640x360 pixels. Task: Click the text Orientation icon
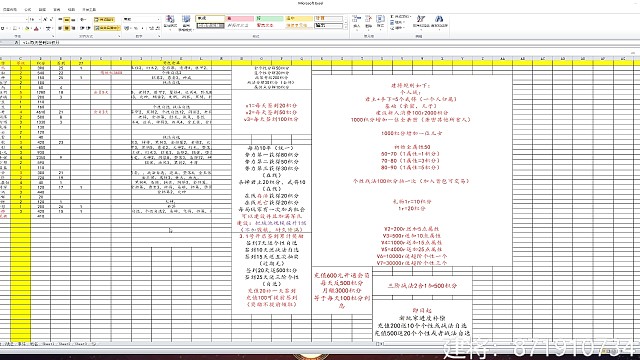[x=83, y=19]
